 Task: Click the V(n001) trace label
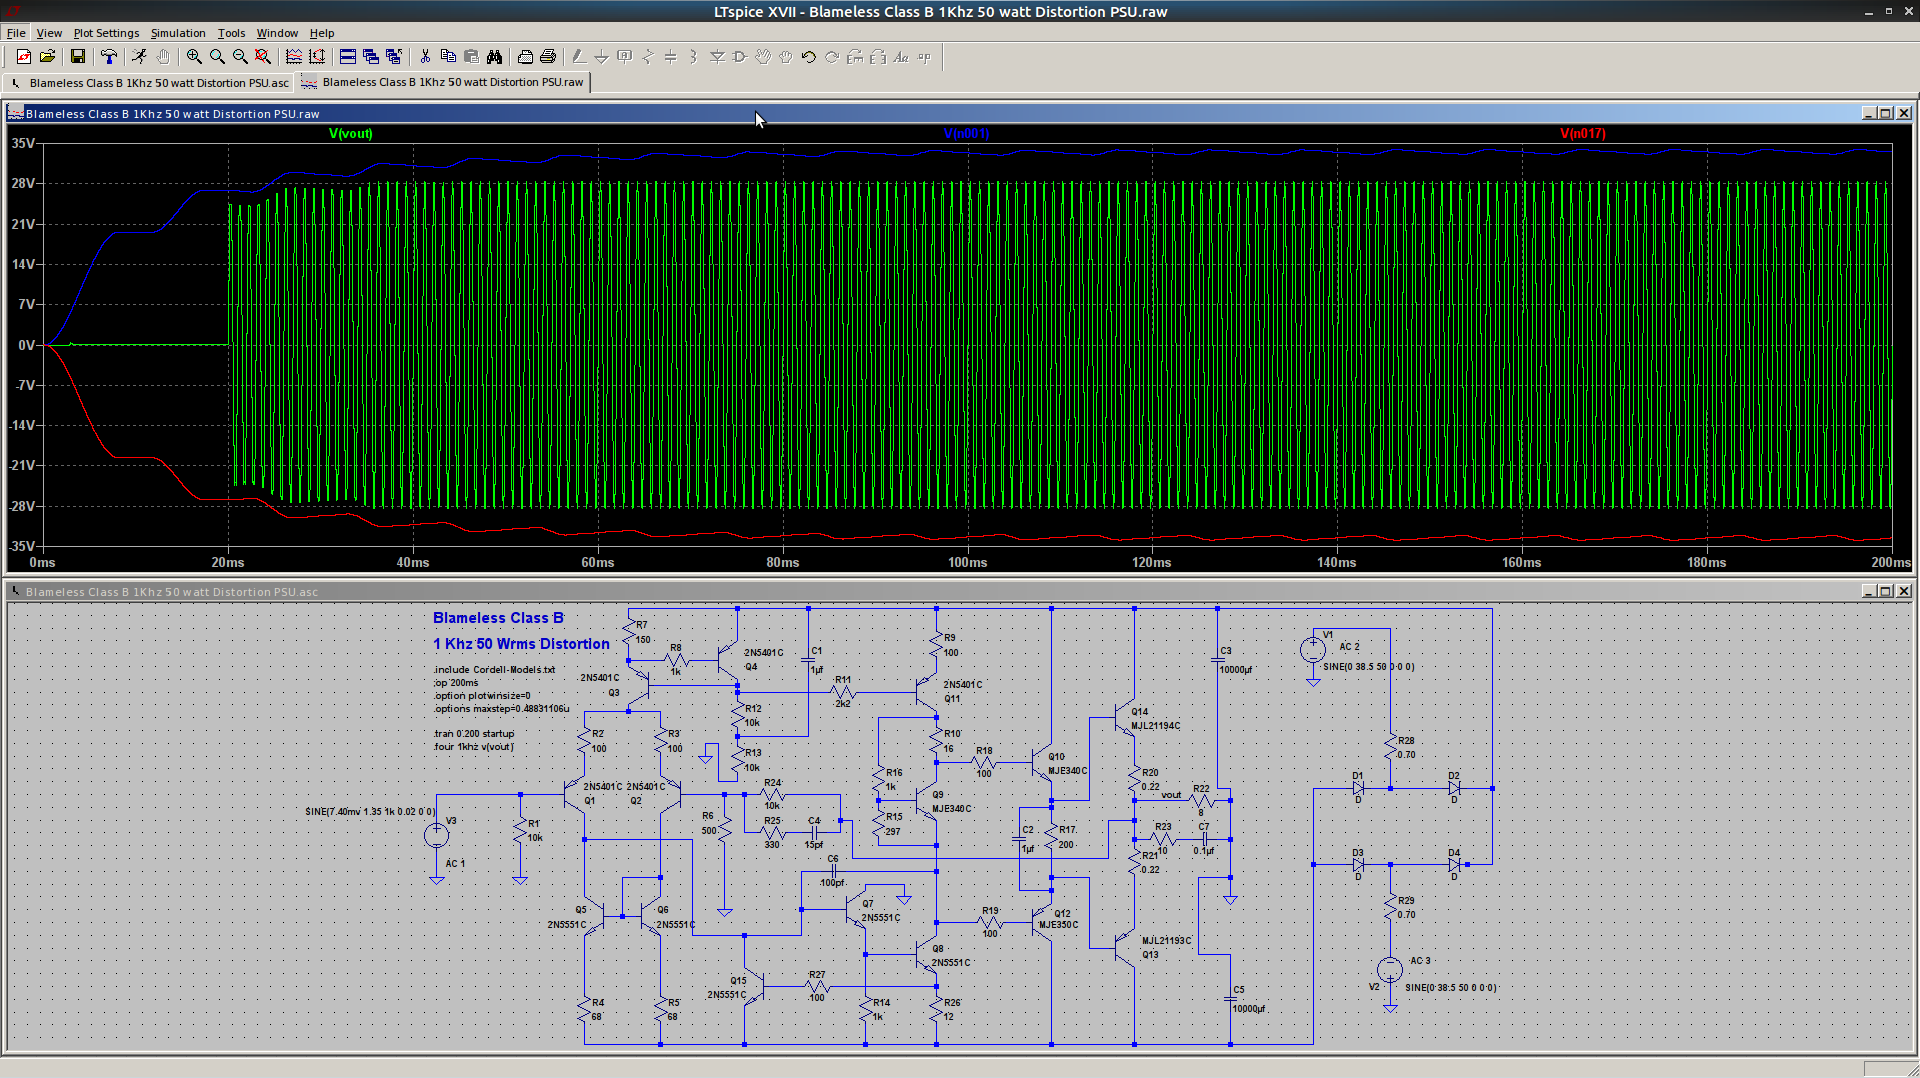[x=966, y=133]
